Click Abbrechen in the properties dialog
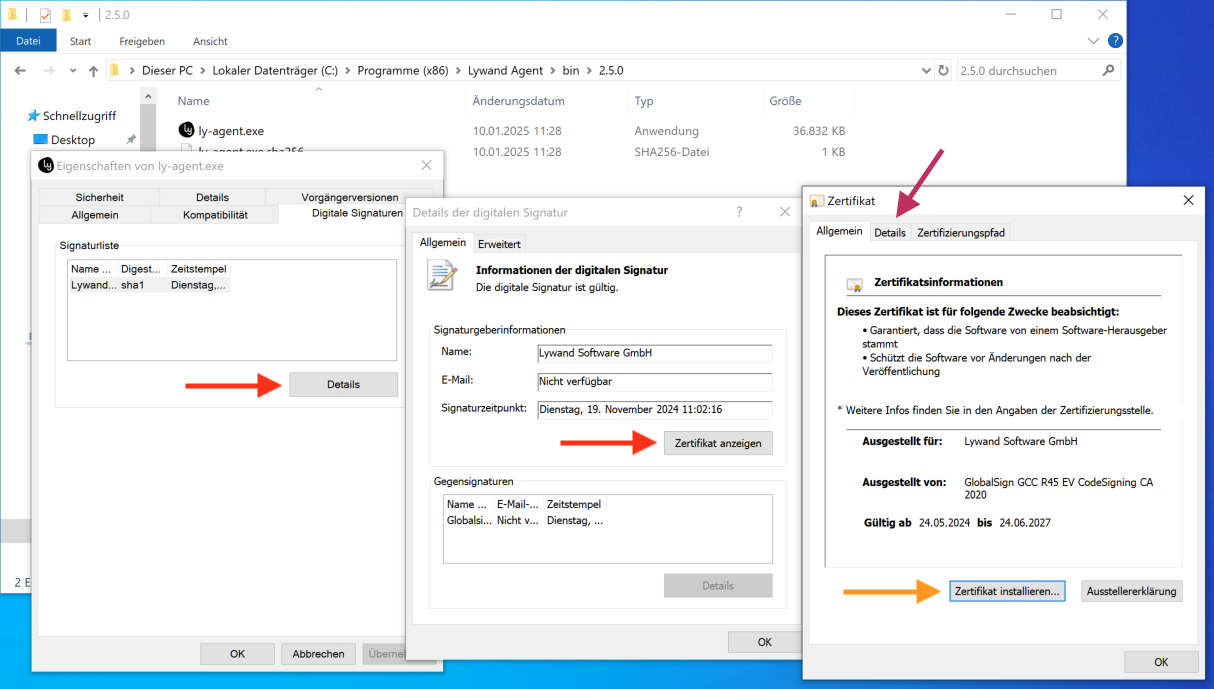The image size is (1214, 689). [318, 654]
